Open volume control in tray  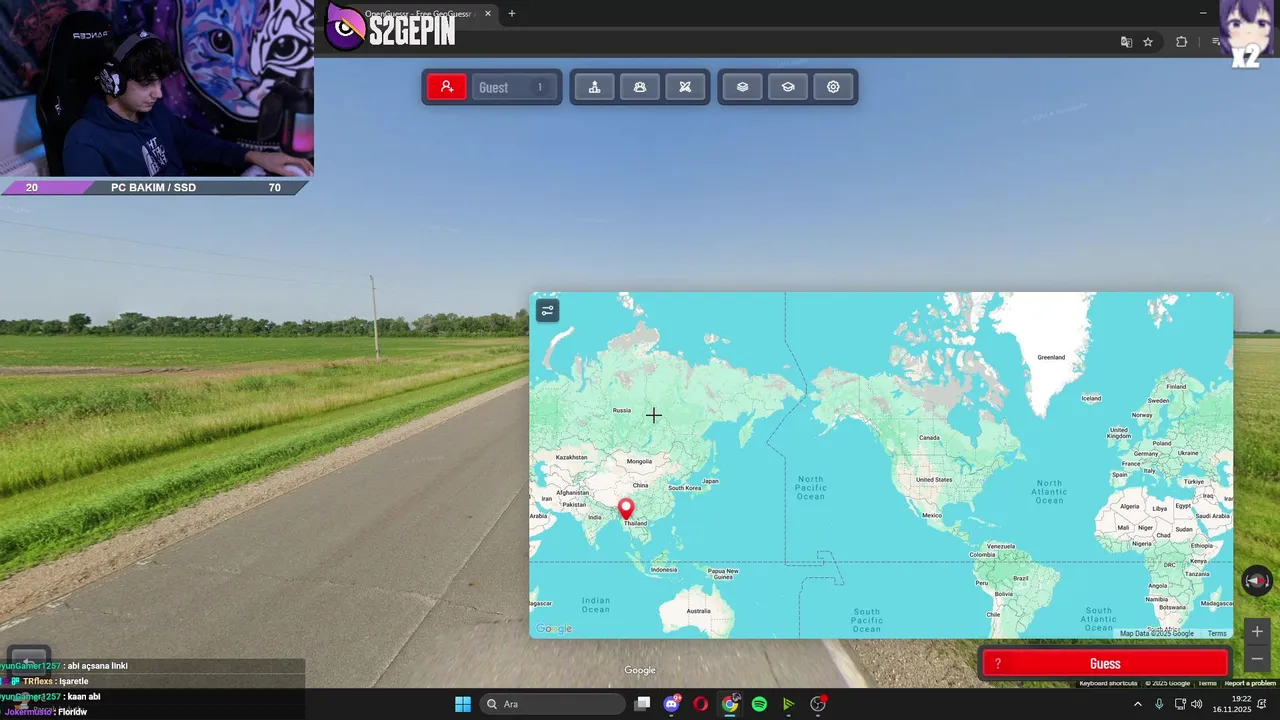click(x=1197, y=704)
